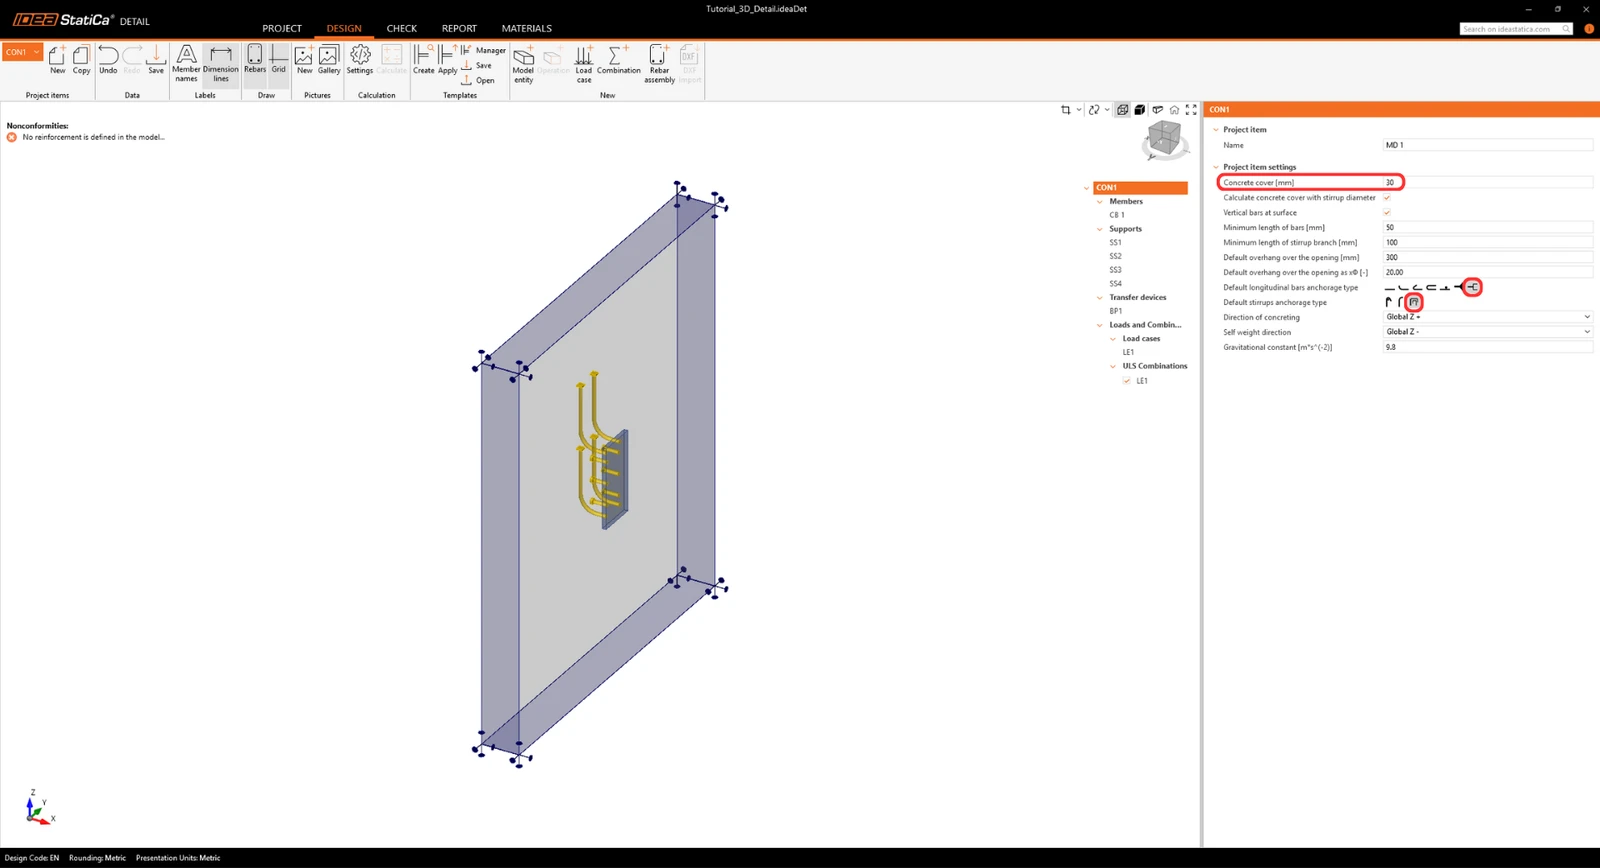
Task: Click the Copy project item icon
Action: [81, 60]
